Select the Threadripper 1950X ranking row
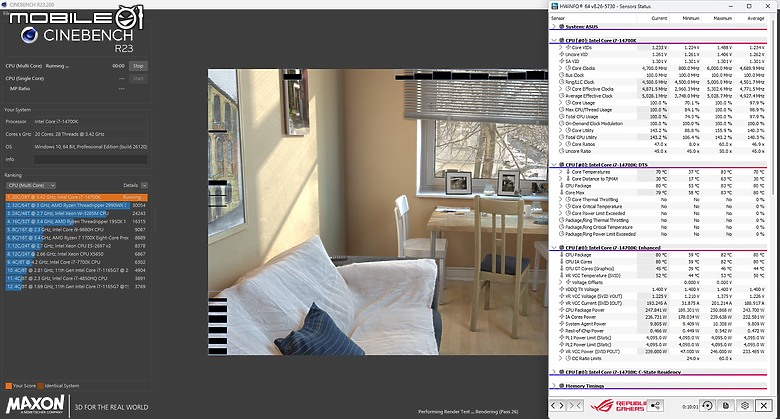The height and width of the screenshot is (419, 780). (76, 221)
